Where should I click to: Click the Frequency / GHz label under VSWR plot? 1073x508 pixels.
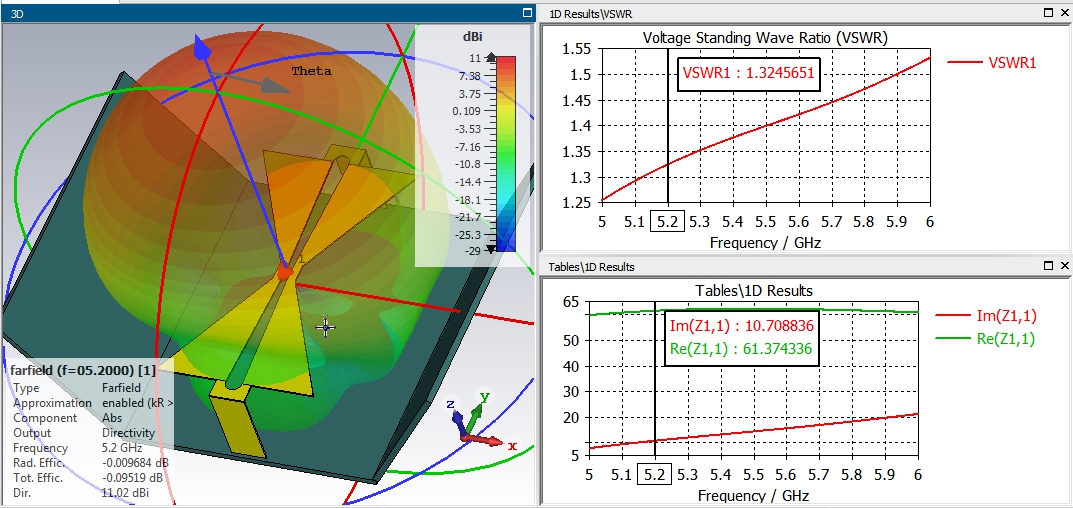(x=765, y=242)
